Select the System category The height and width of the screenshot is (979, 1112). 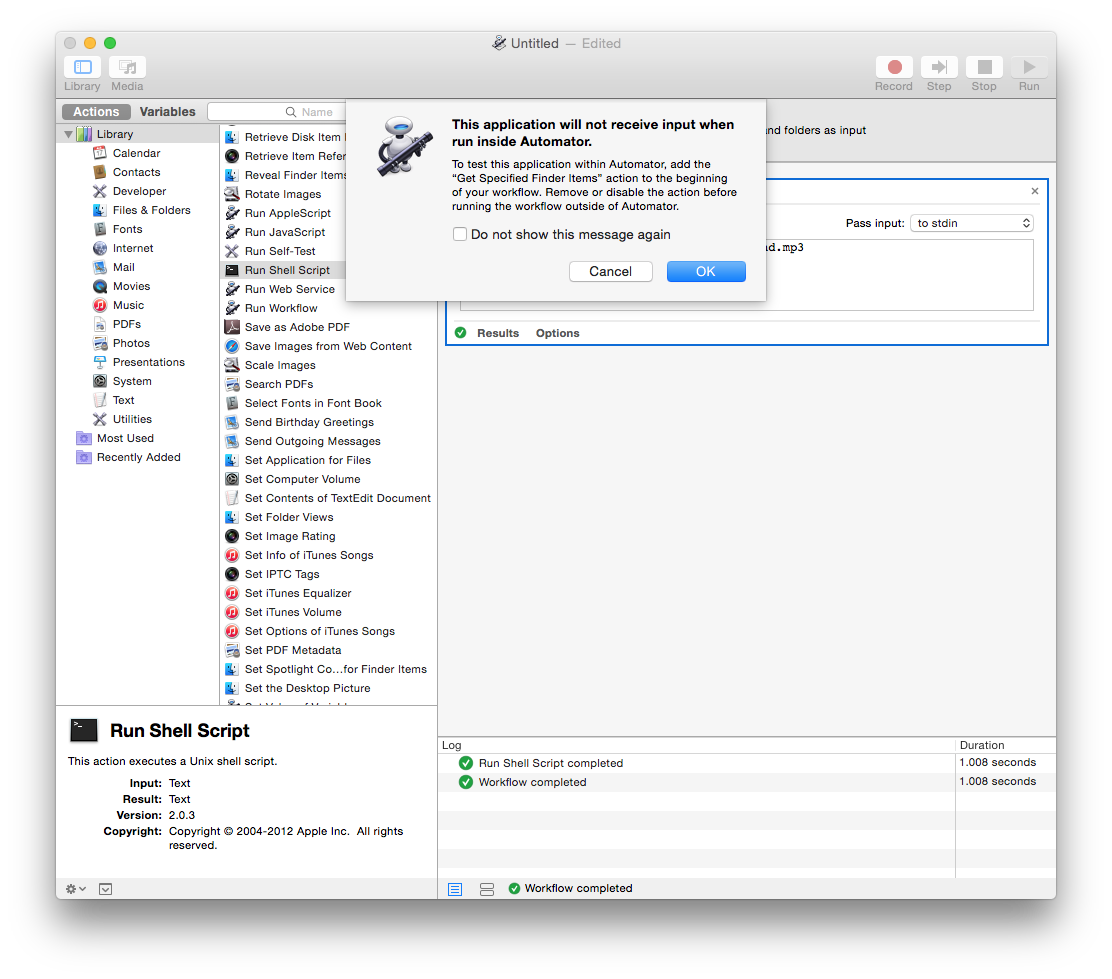(132, 382)
